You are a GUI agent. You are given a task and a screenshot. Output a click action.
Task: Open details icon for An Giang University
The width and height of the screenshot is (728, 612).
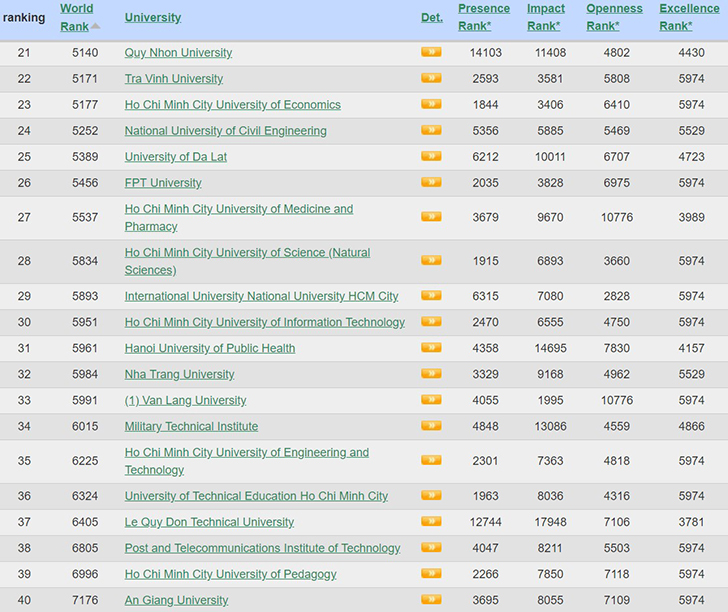pos(431,600)
